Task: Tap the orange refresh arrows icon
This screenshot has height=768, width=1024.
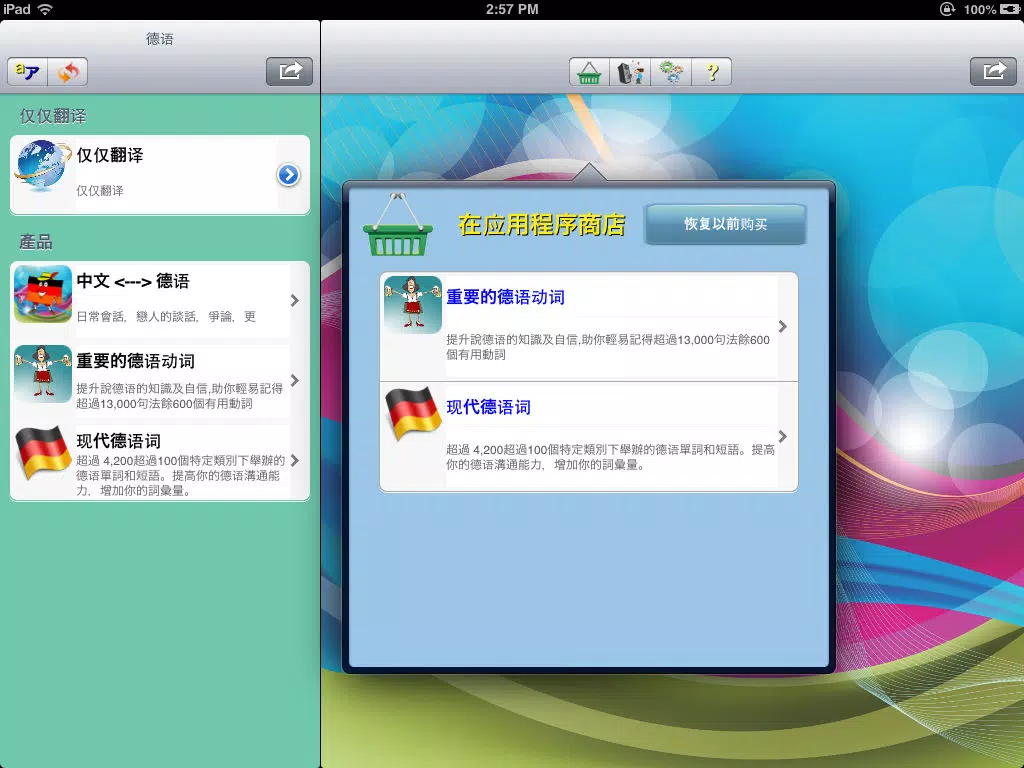Action: [68, 72]
